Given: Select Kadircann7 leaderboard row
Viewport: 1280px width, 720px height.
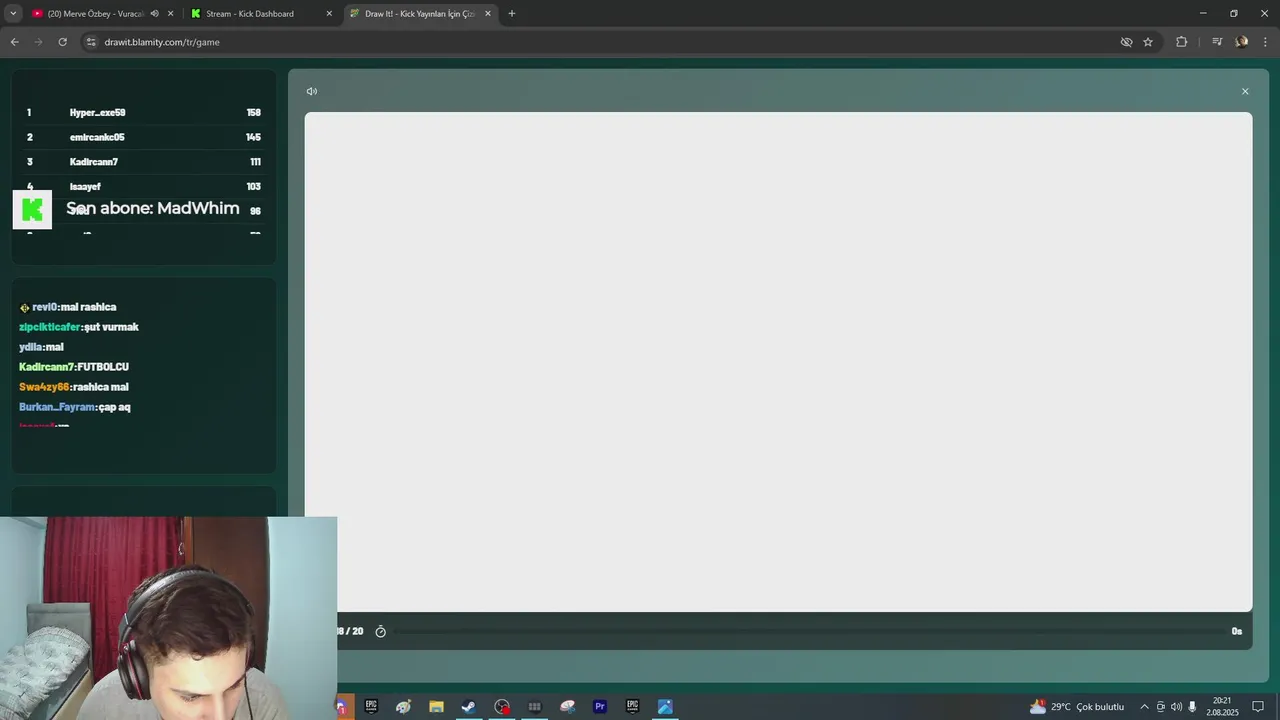Looking at the screenshot, I should click(x=144, y=162).
